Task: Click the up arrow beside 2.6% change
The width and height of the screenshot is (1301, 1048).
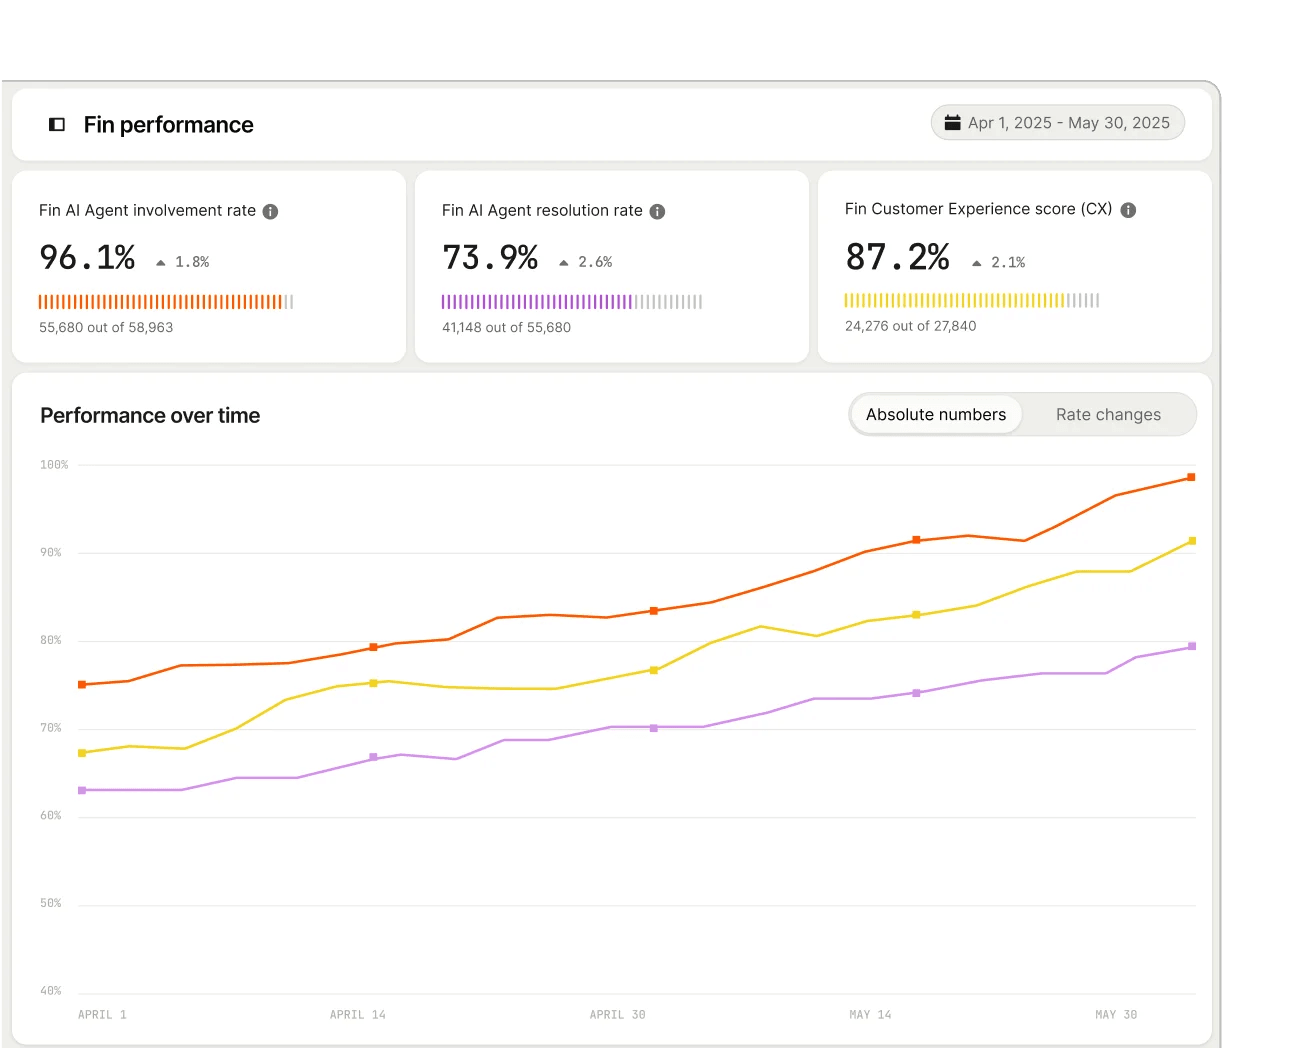Action: (x=564, y=263)
